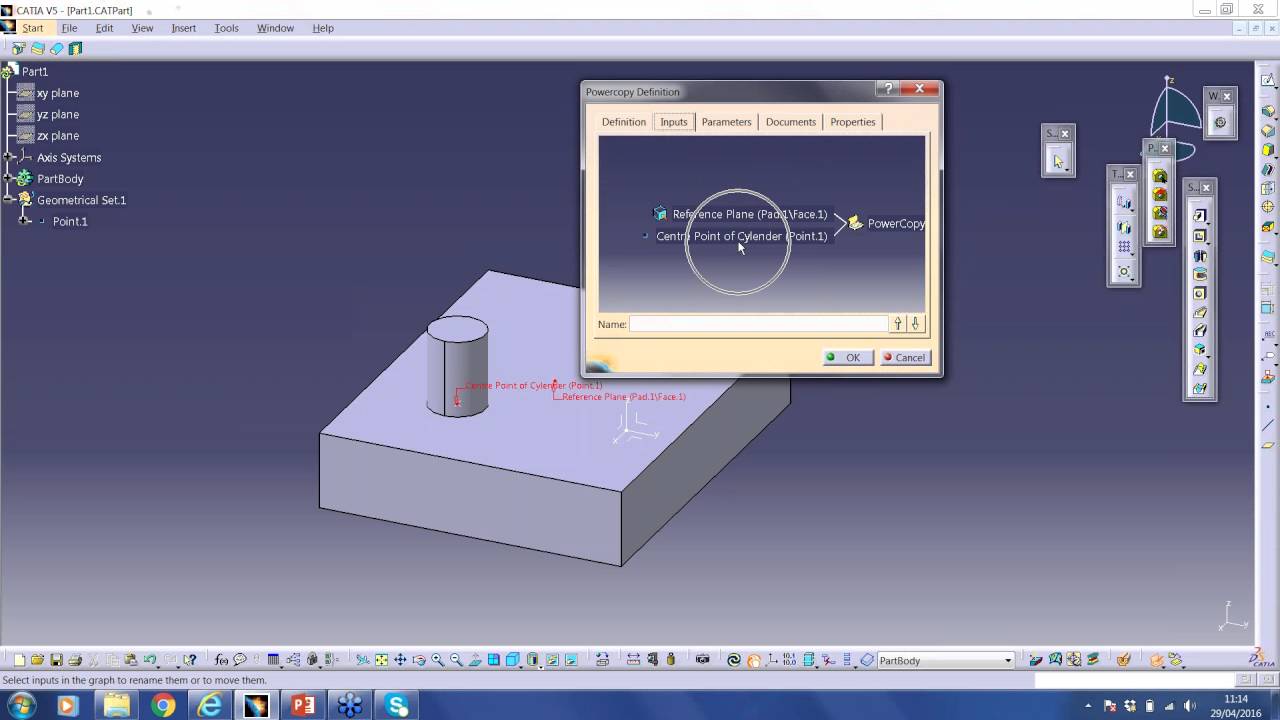
Task: Click the Zoom In magnifier icon
Action: click(x=438, y=660)
